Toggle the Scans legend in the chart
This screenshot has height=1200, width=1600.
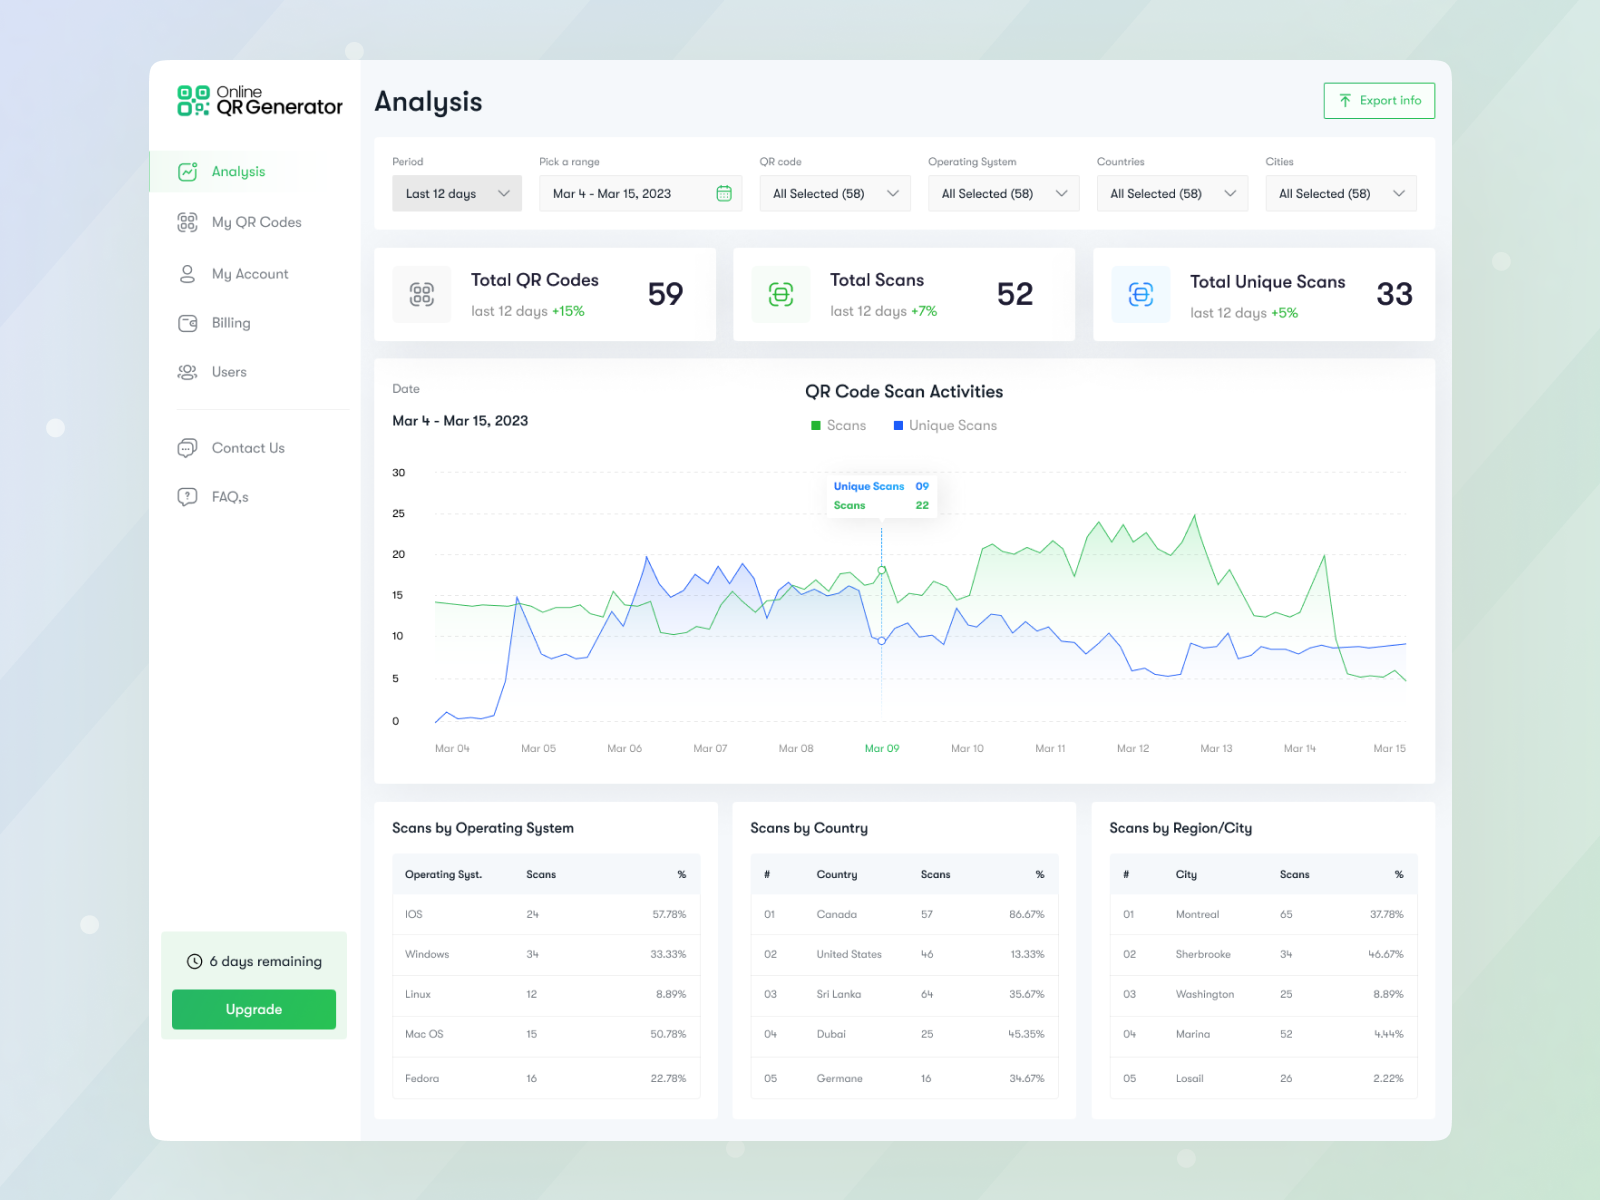pyautogui.click(x=839, y=425)
